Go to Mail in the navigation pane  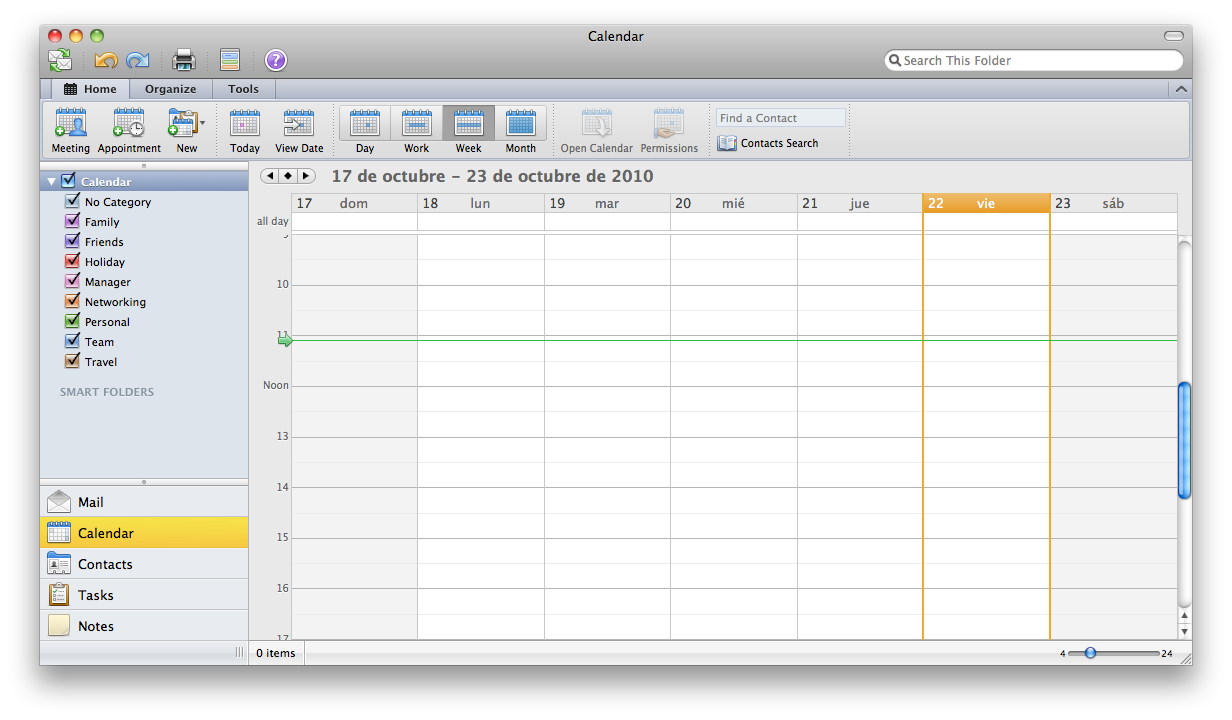click(144, 502)
